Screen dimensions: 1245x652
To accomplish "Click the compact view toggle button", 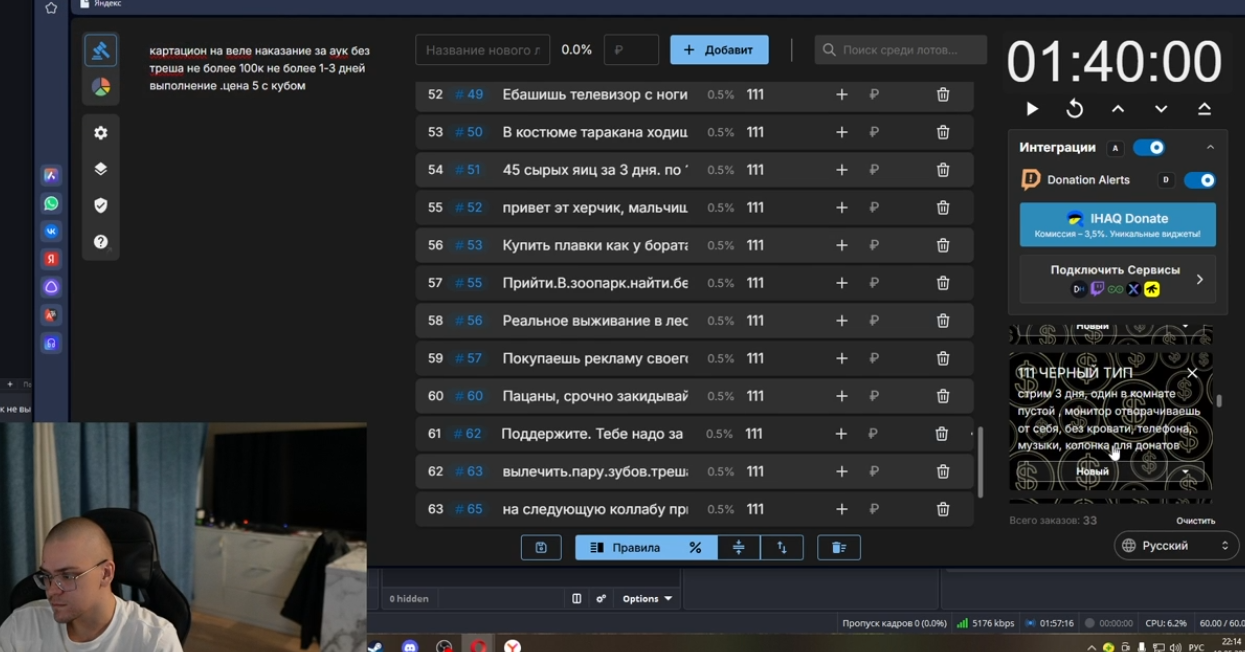I will [x=739, y=547].
